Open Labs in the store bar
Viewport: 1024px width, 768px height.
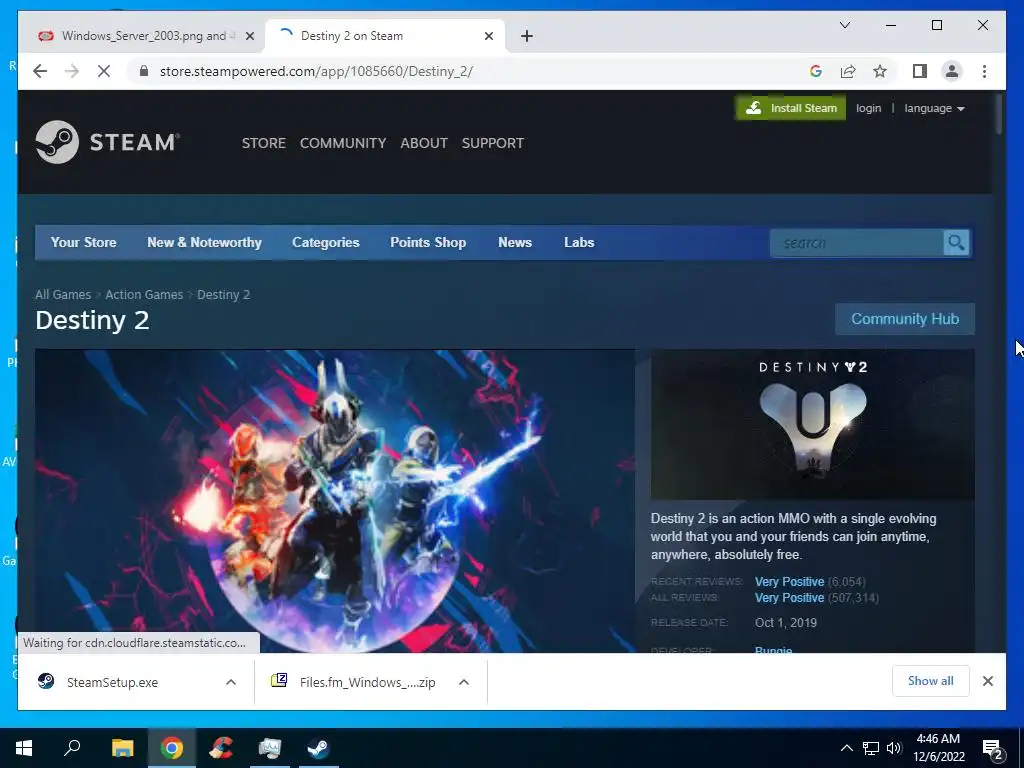(579, 242)
